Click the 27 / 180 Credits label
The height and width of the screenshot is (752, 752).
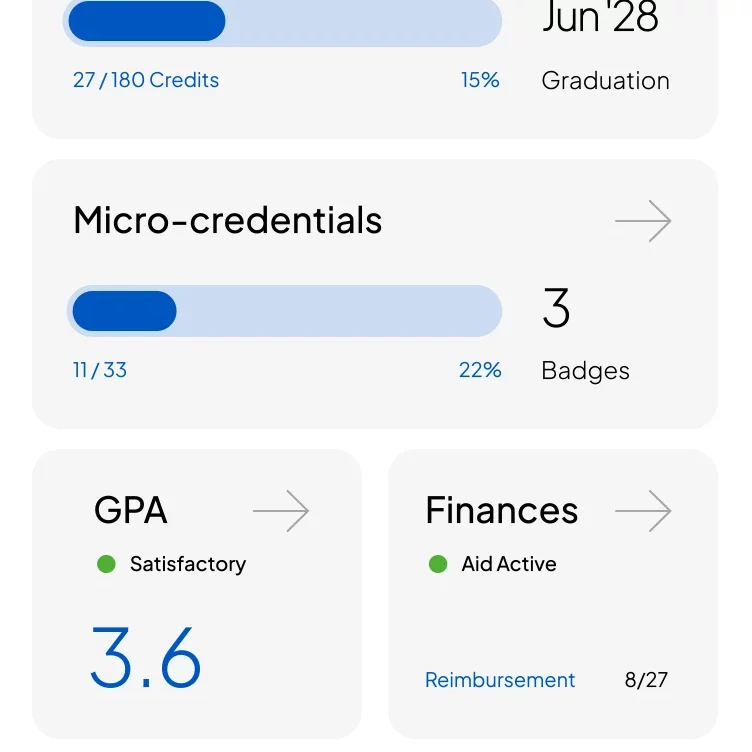146,80
